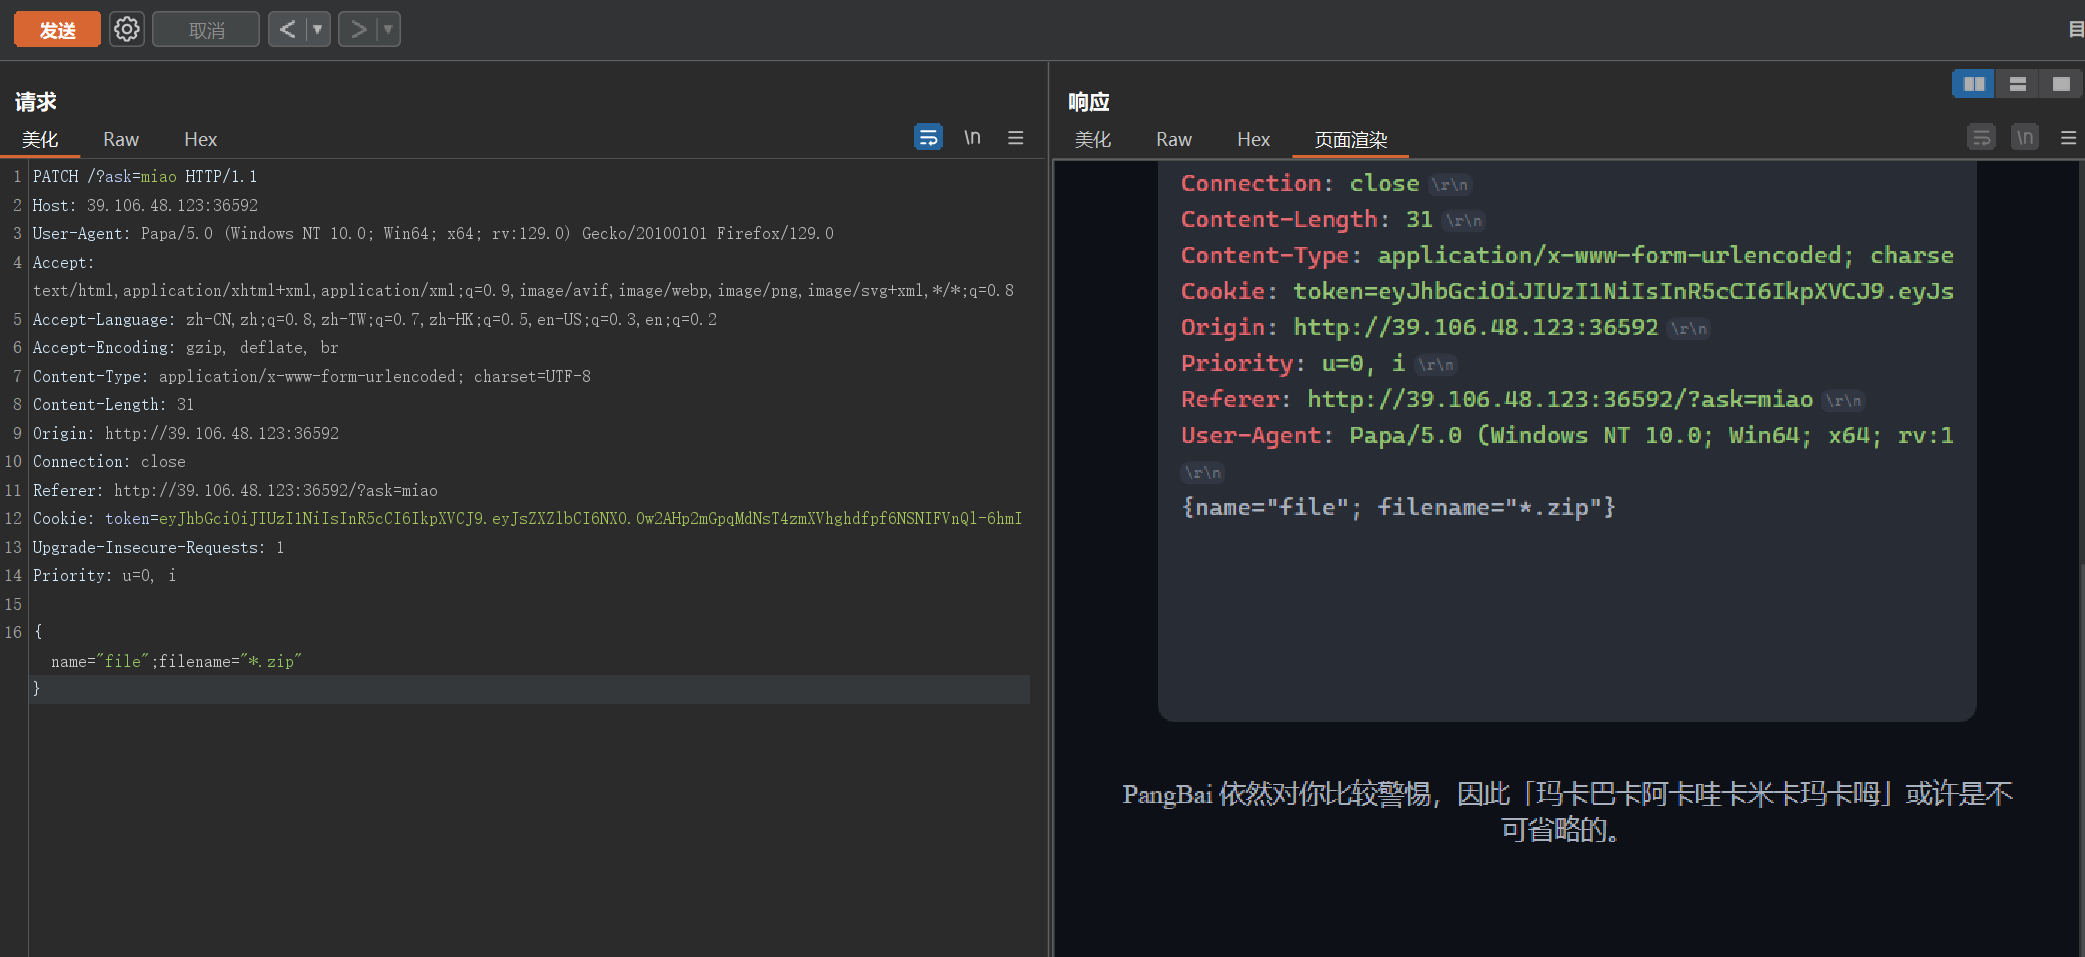Screen dimensions: 2085x957
Task: Switch response view to Hex tab
Action: (1253, 139)
